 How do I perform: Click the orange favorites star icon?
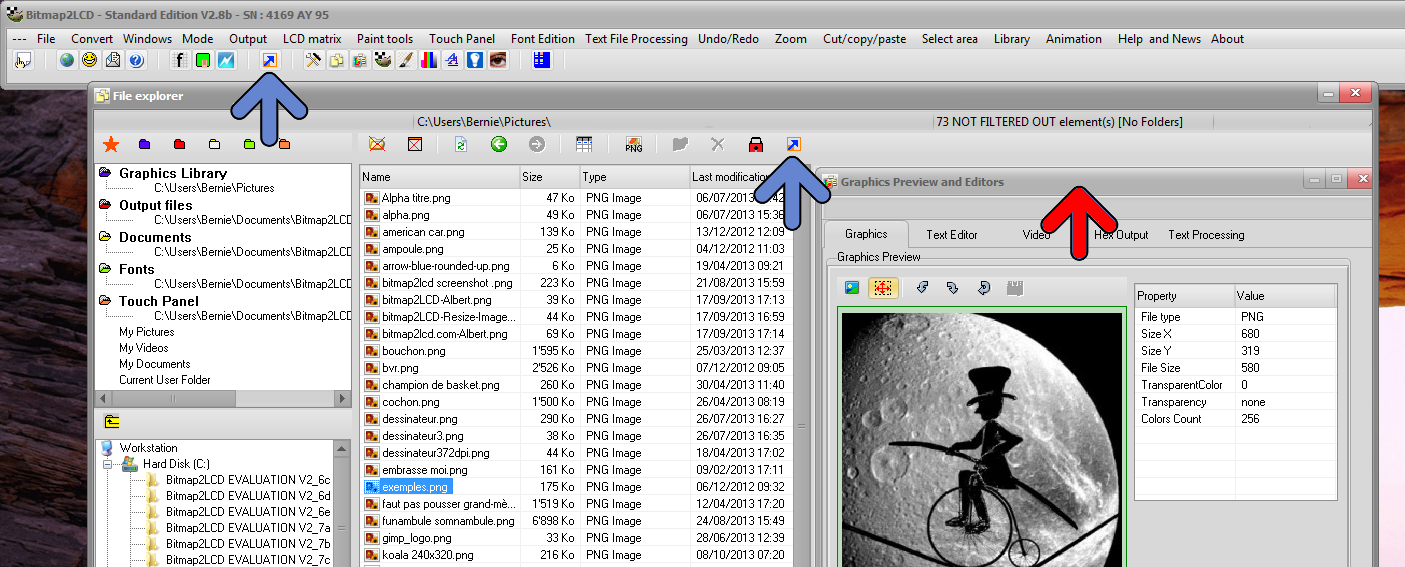click(x=111, y=145)
